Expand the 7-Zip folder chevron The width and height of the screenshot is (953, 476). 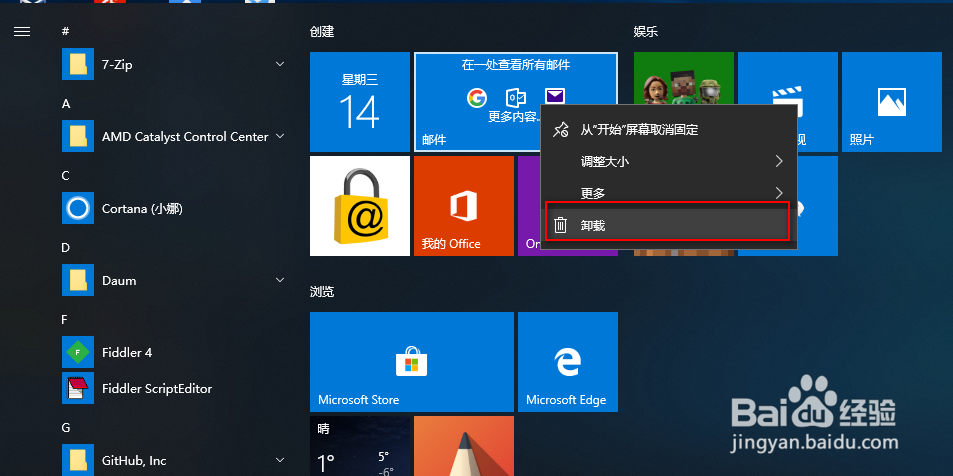click(x=280, y=64)
